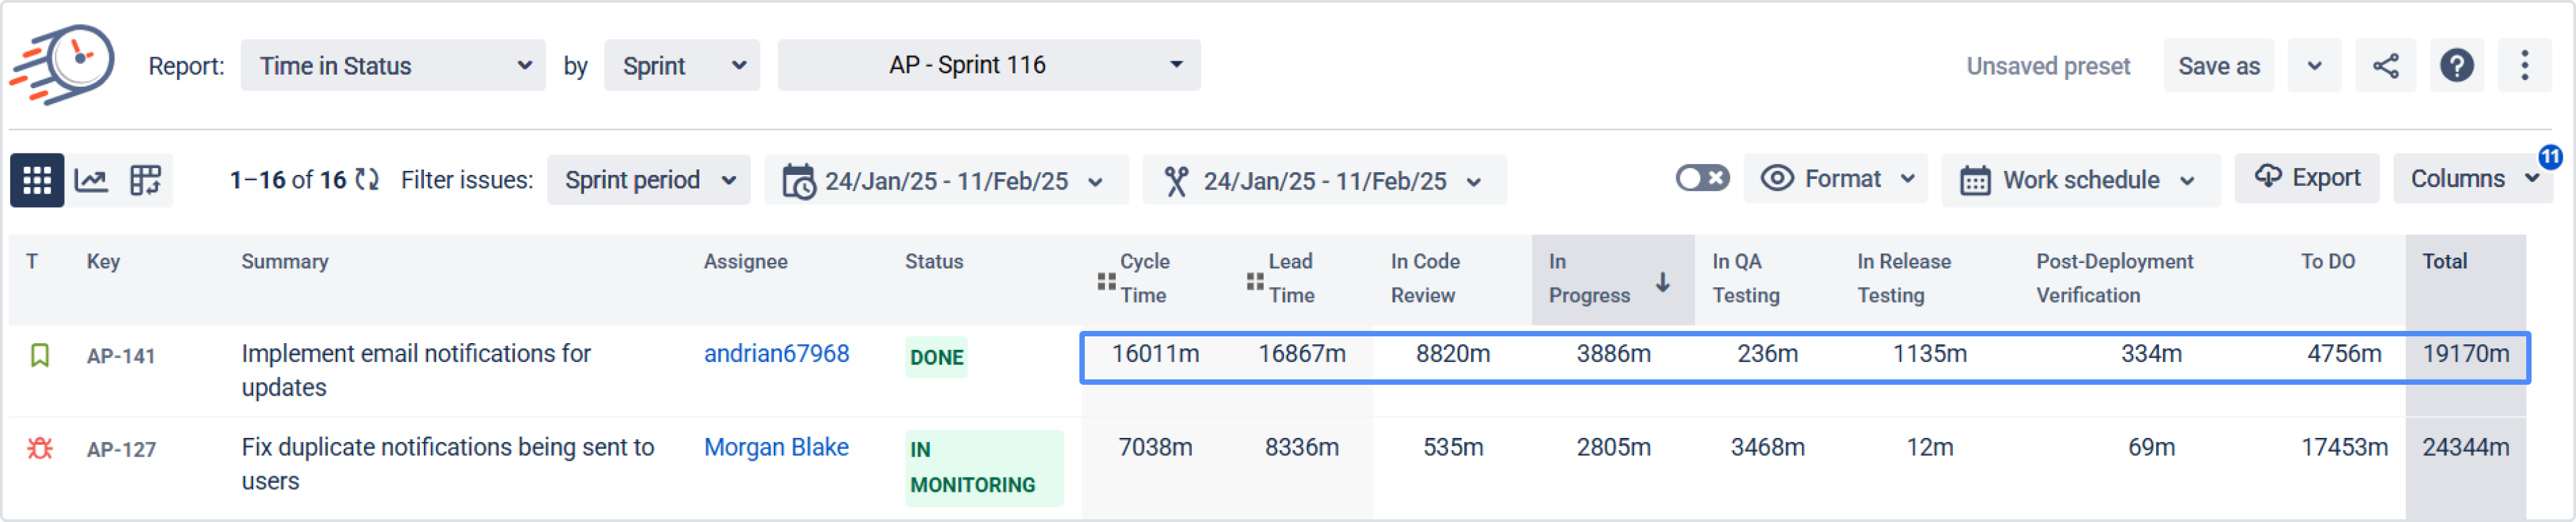
Task: Click the Export button
Action: 2306,179
